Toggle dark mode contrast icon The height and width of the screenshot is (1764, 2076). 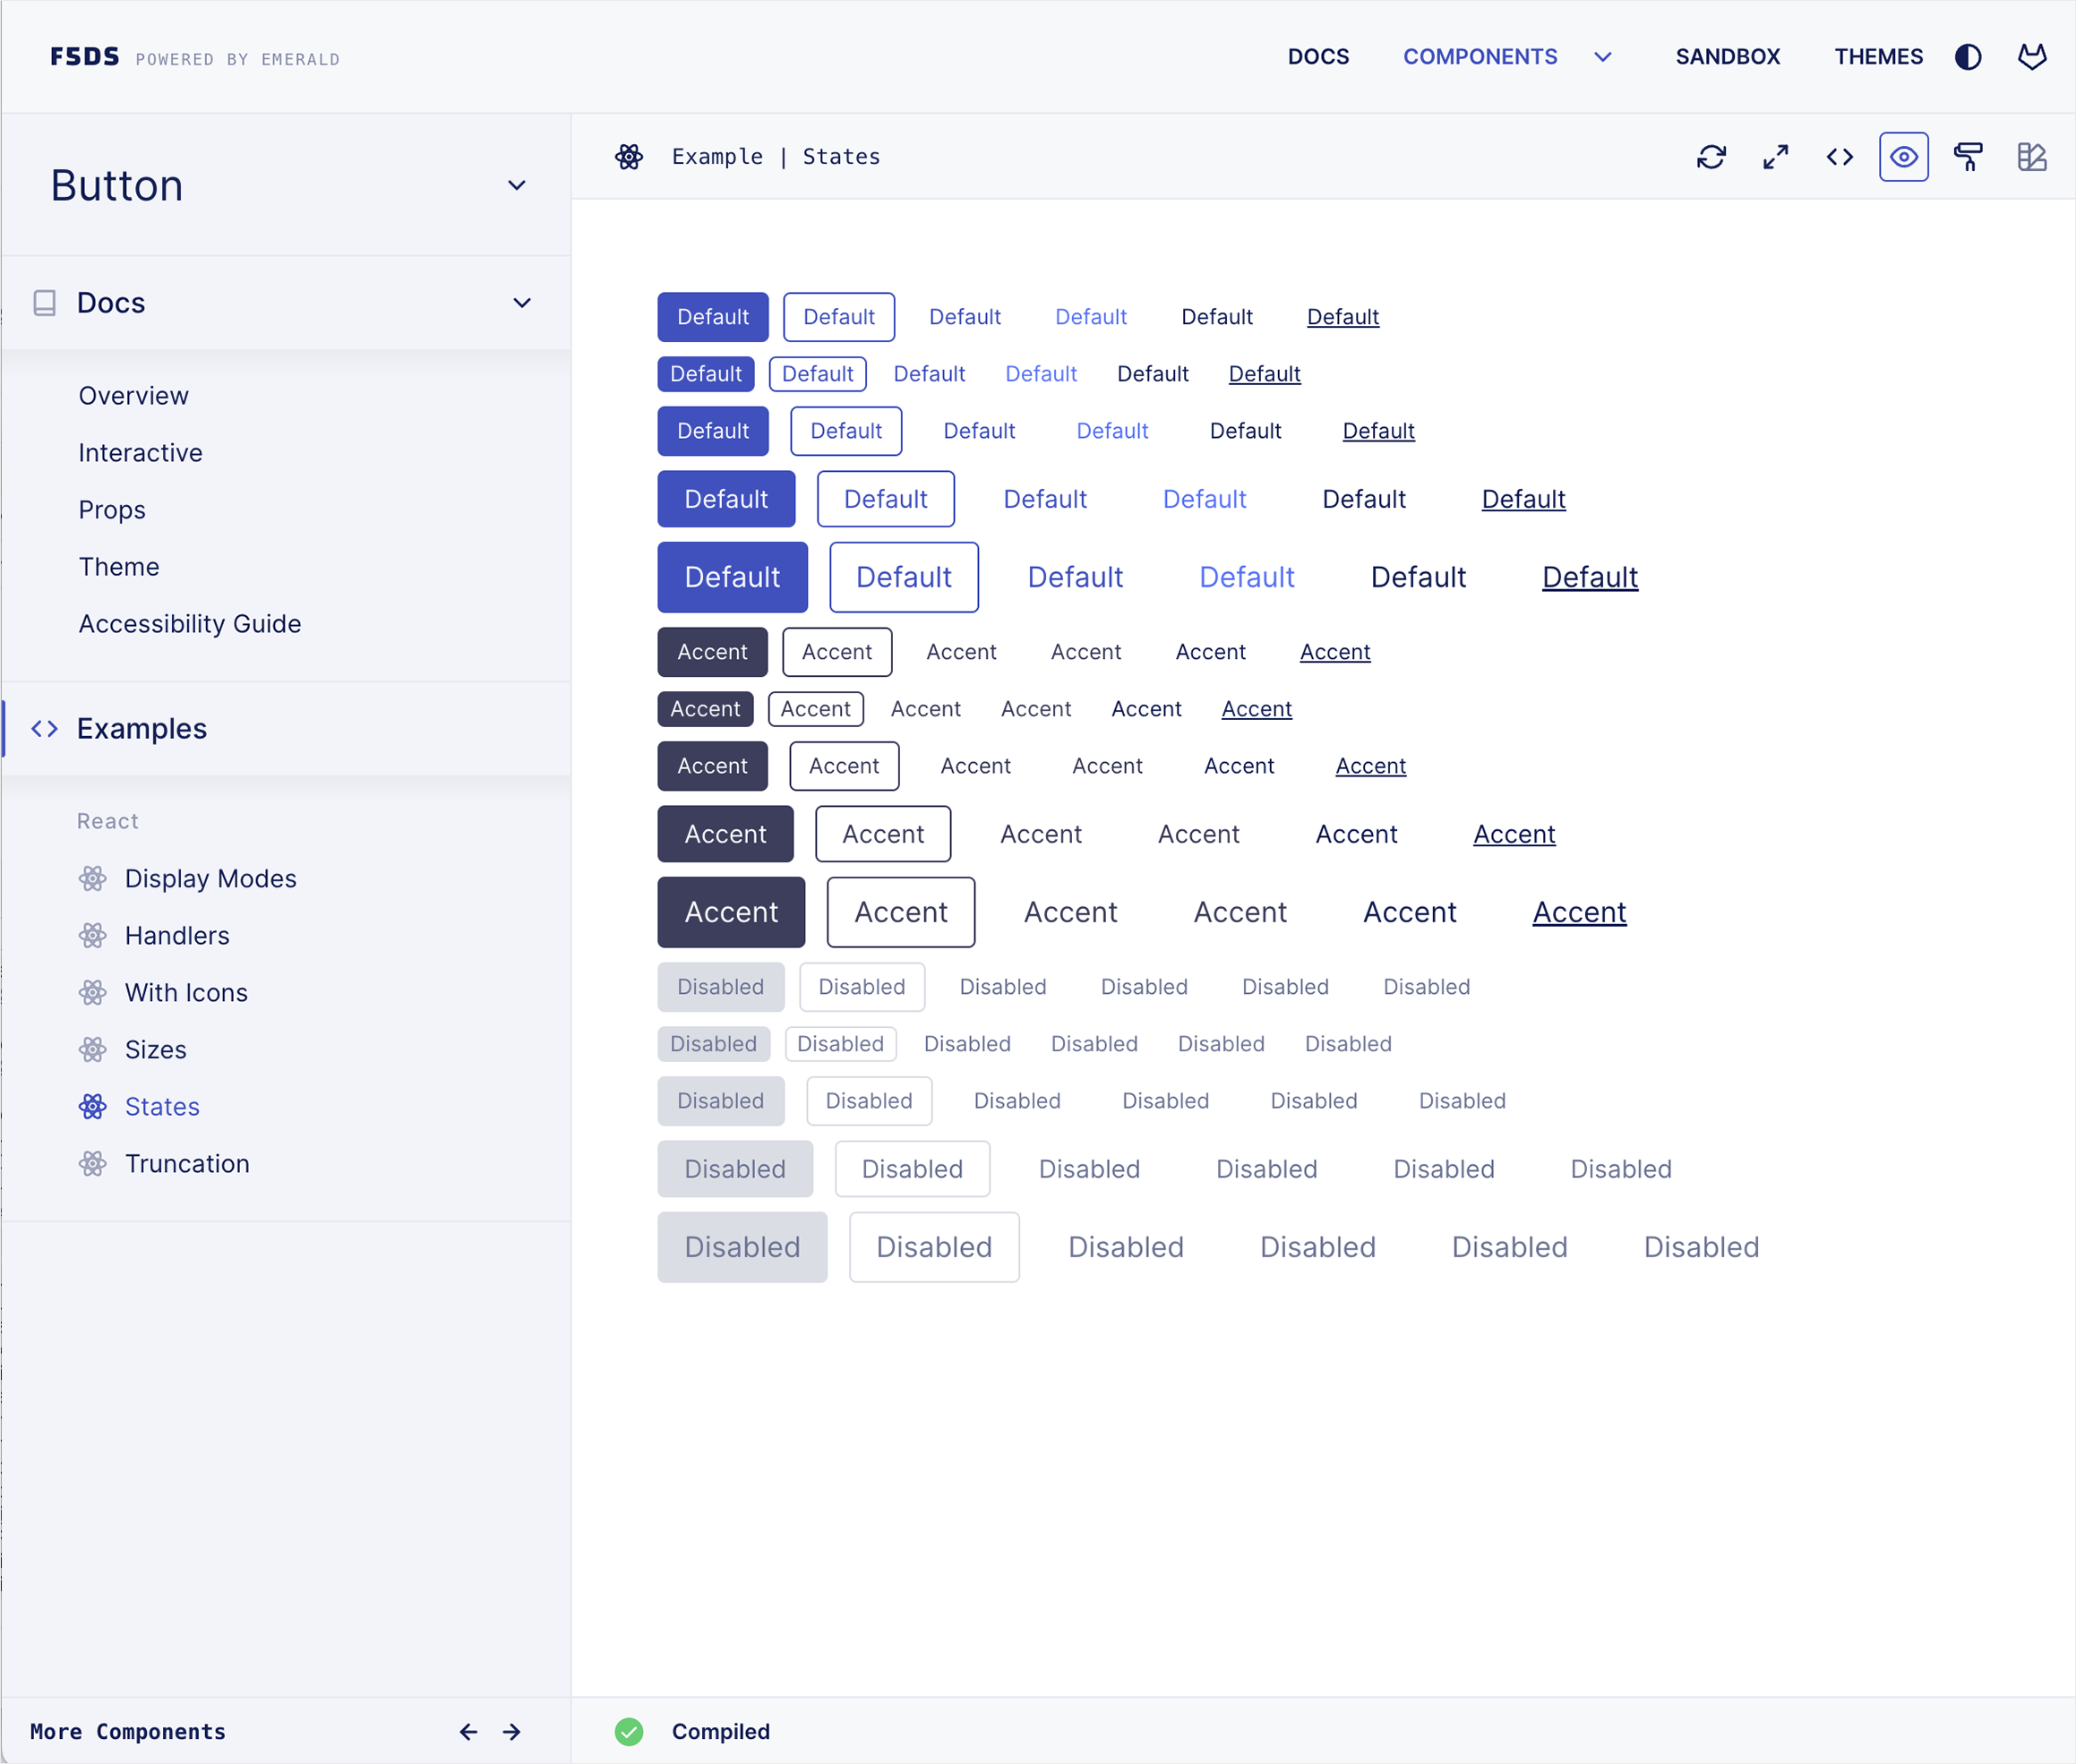(x=1967, y=57)
